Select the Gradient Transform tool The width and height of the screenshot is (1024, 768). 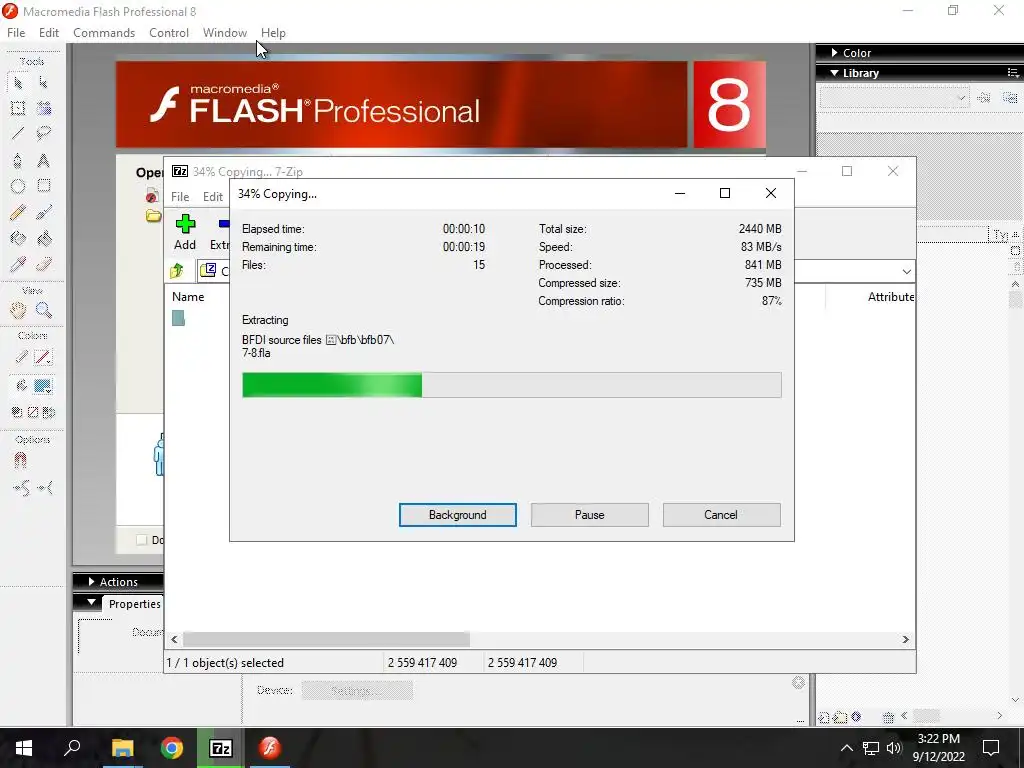click(x=44, y=108)
